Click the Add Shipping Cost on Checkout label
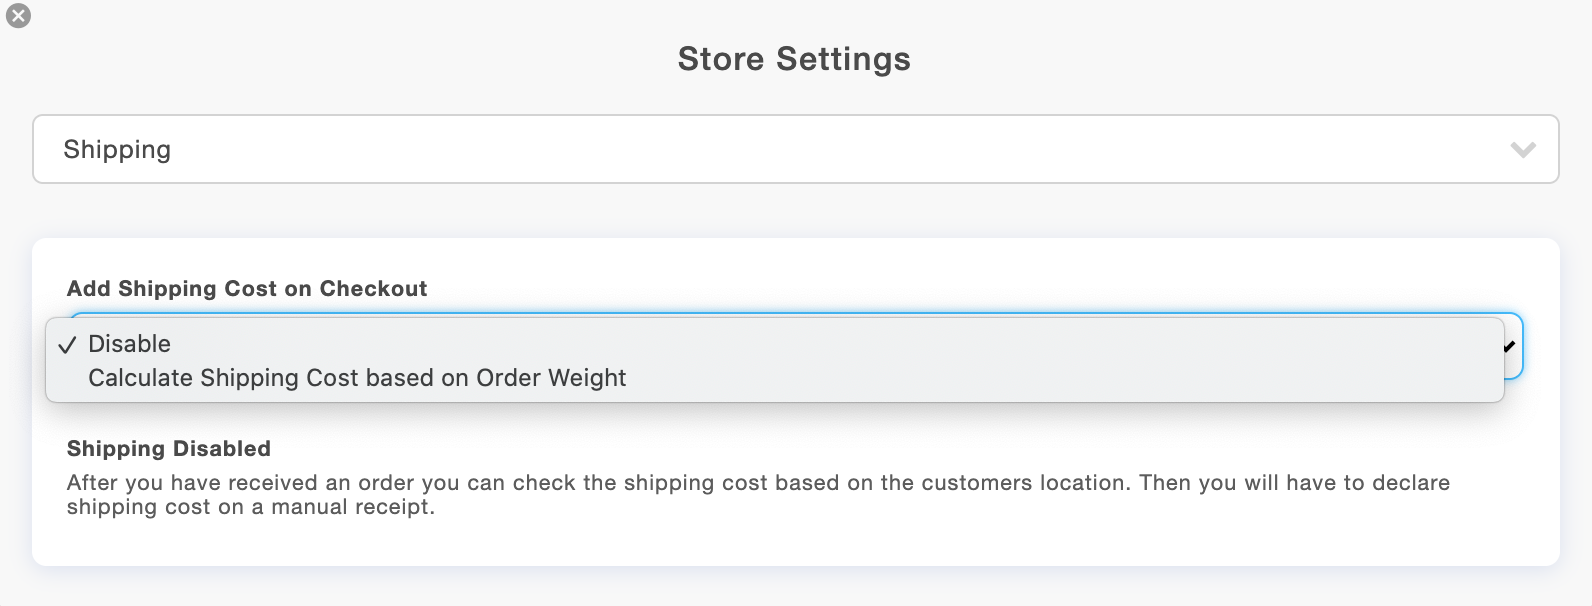 [x=246, y=288]
